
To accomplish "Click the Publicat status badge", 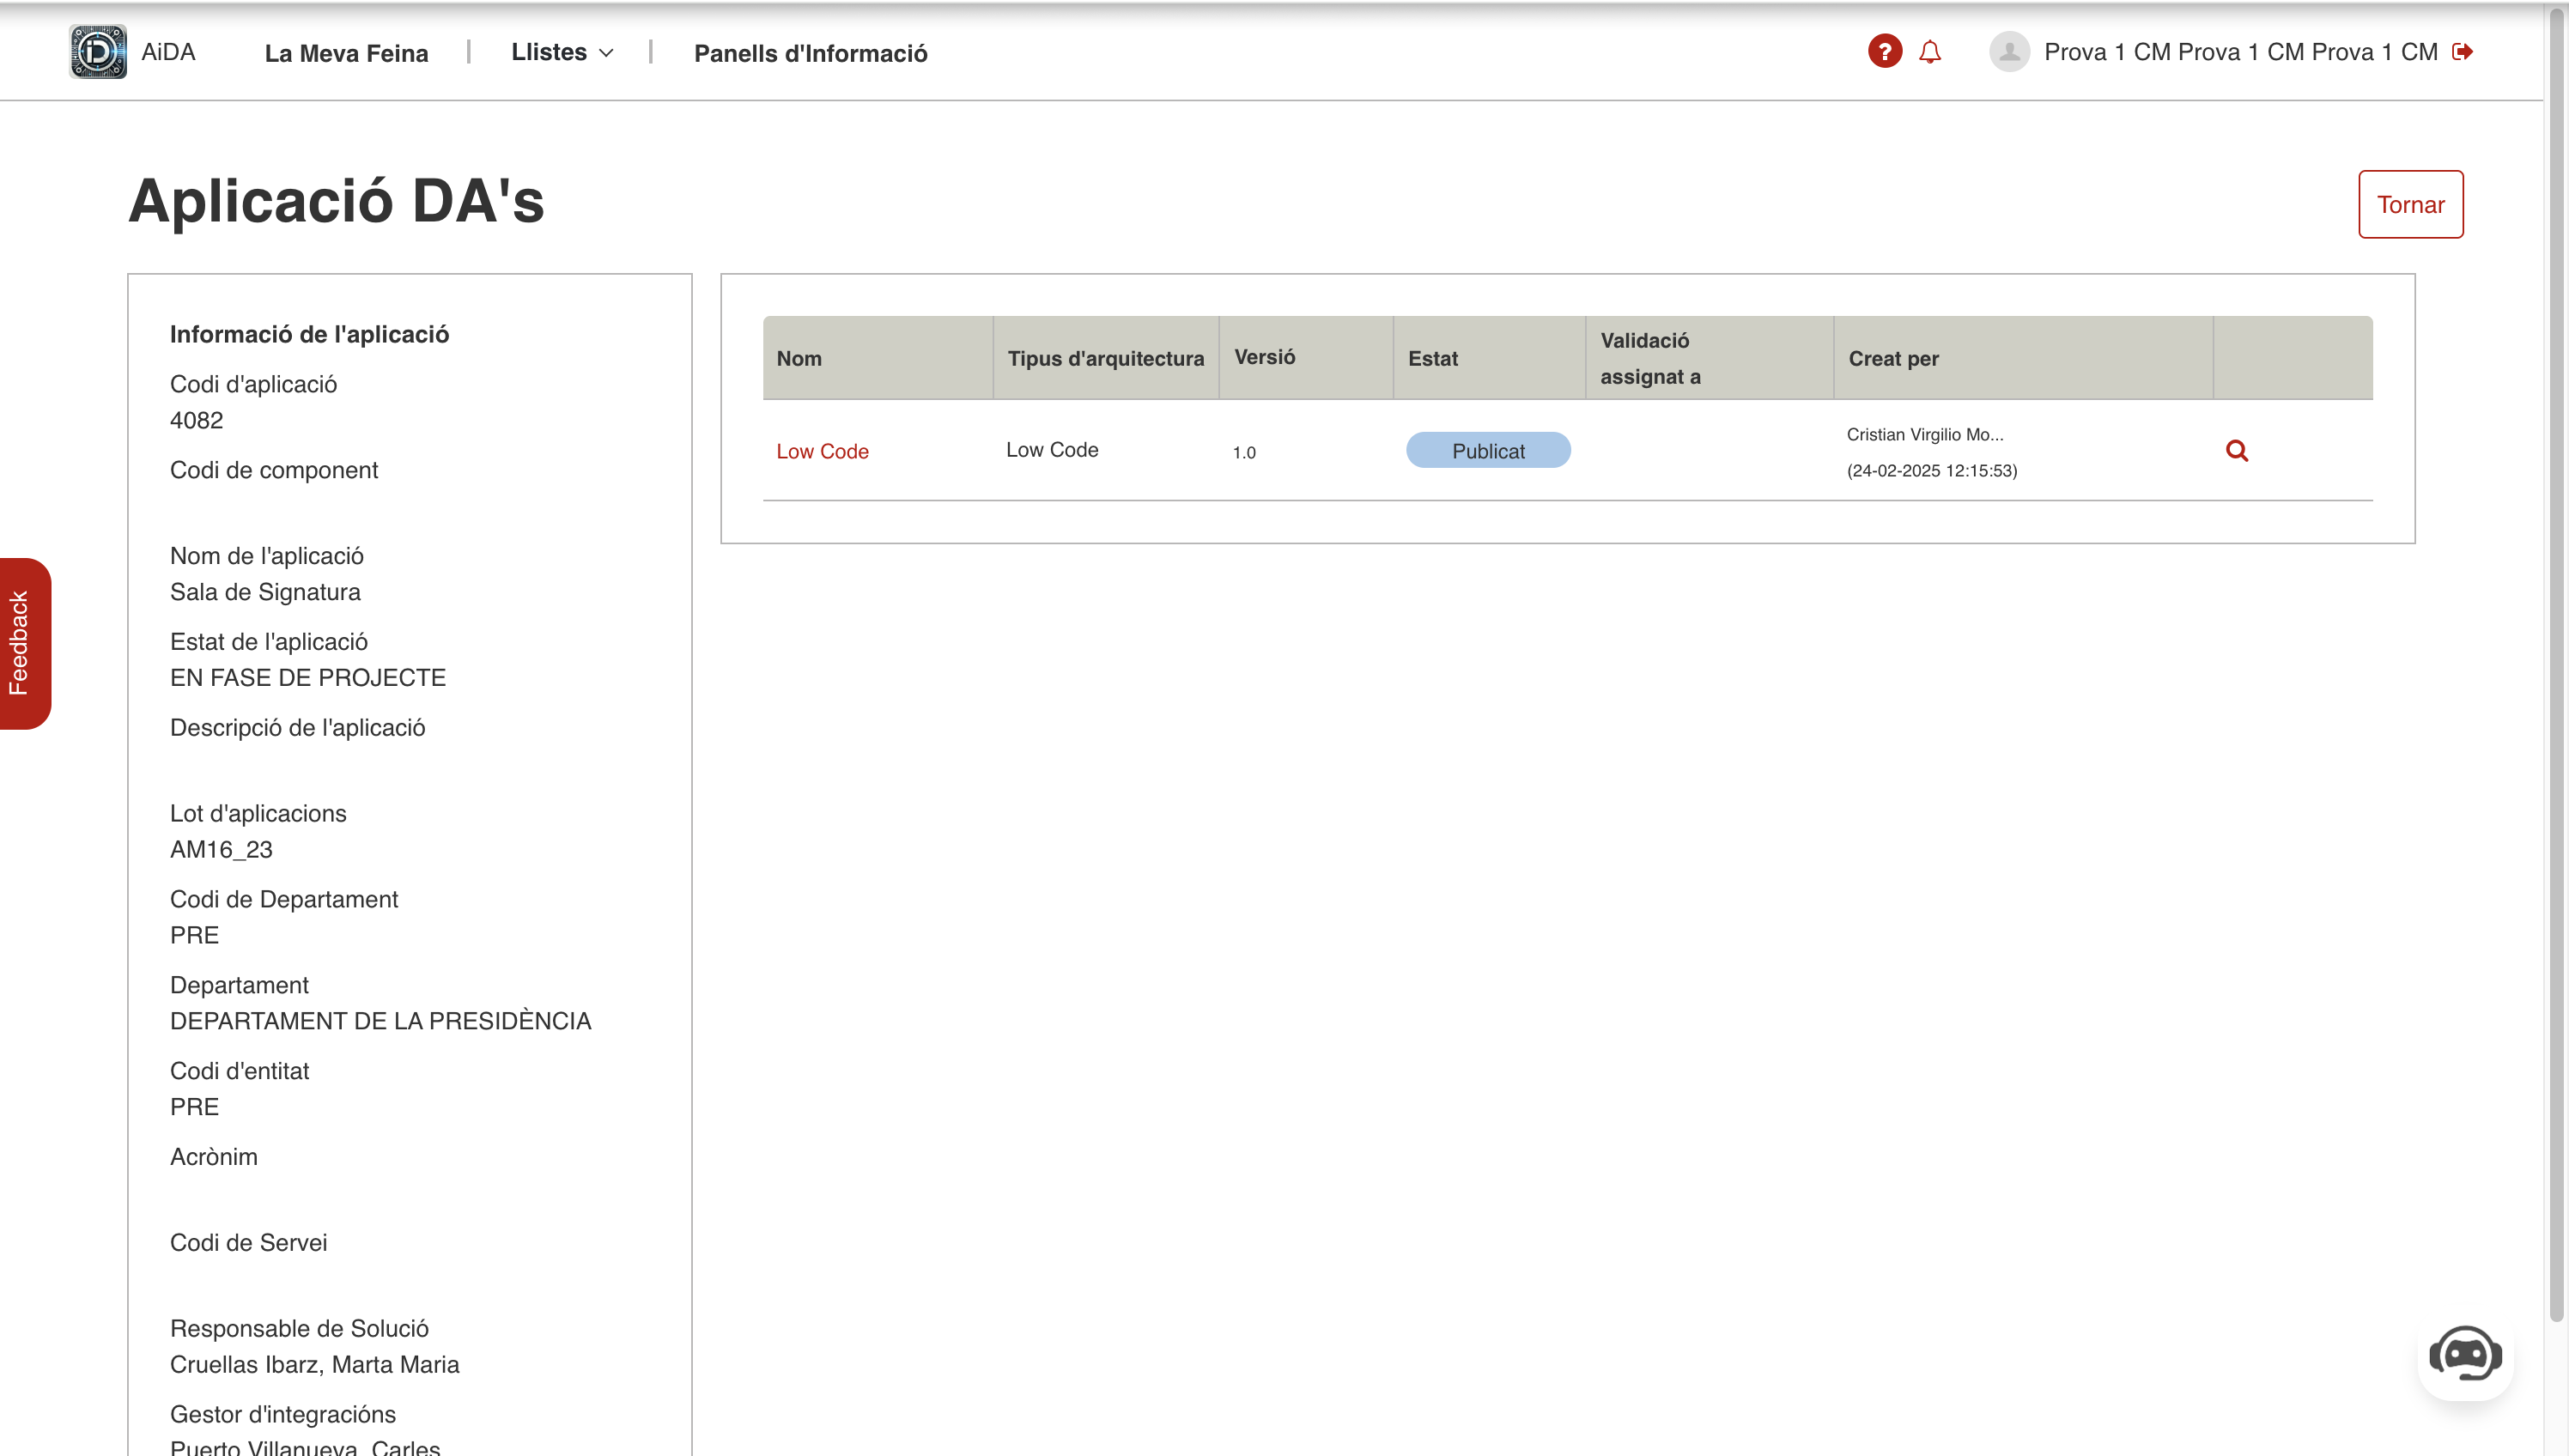I will (x=1487, y=451).
